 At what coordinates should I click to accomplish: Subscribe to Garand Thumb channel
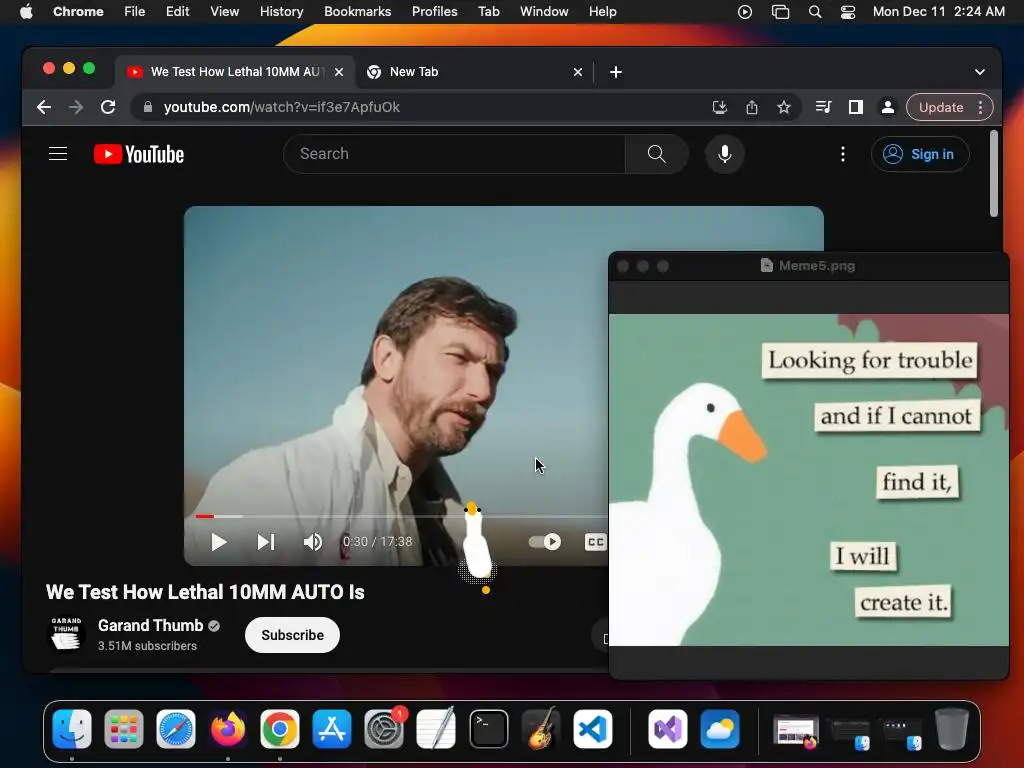click(x=292, y=635)
